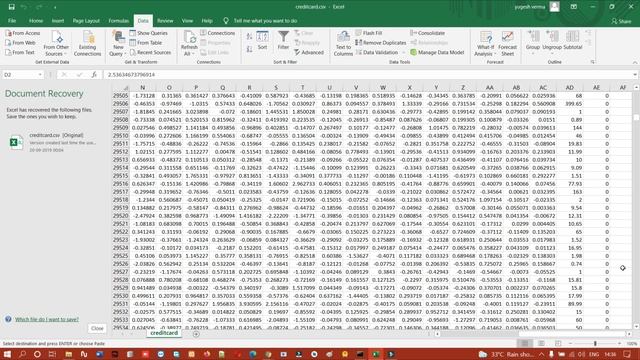This screenshot has width=640, height=360.
Task: Launch Text to Columns wizard
Action: point(343,43)
